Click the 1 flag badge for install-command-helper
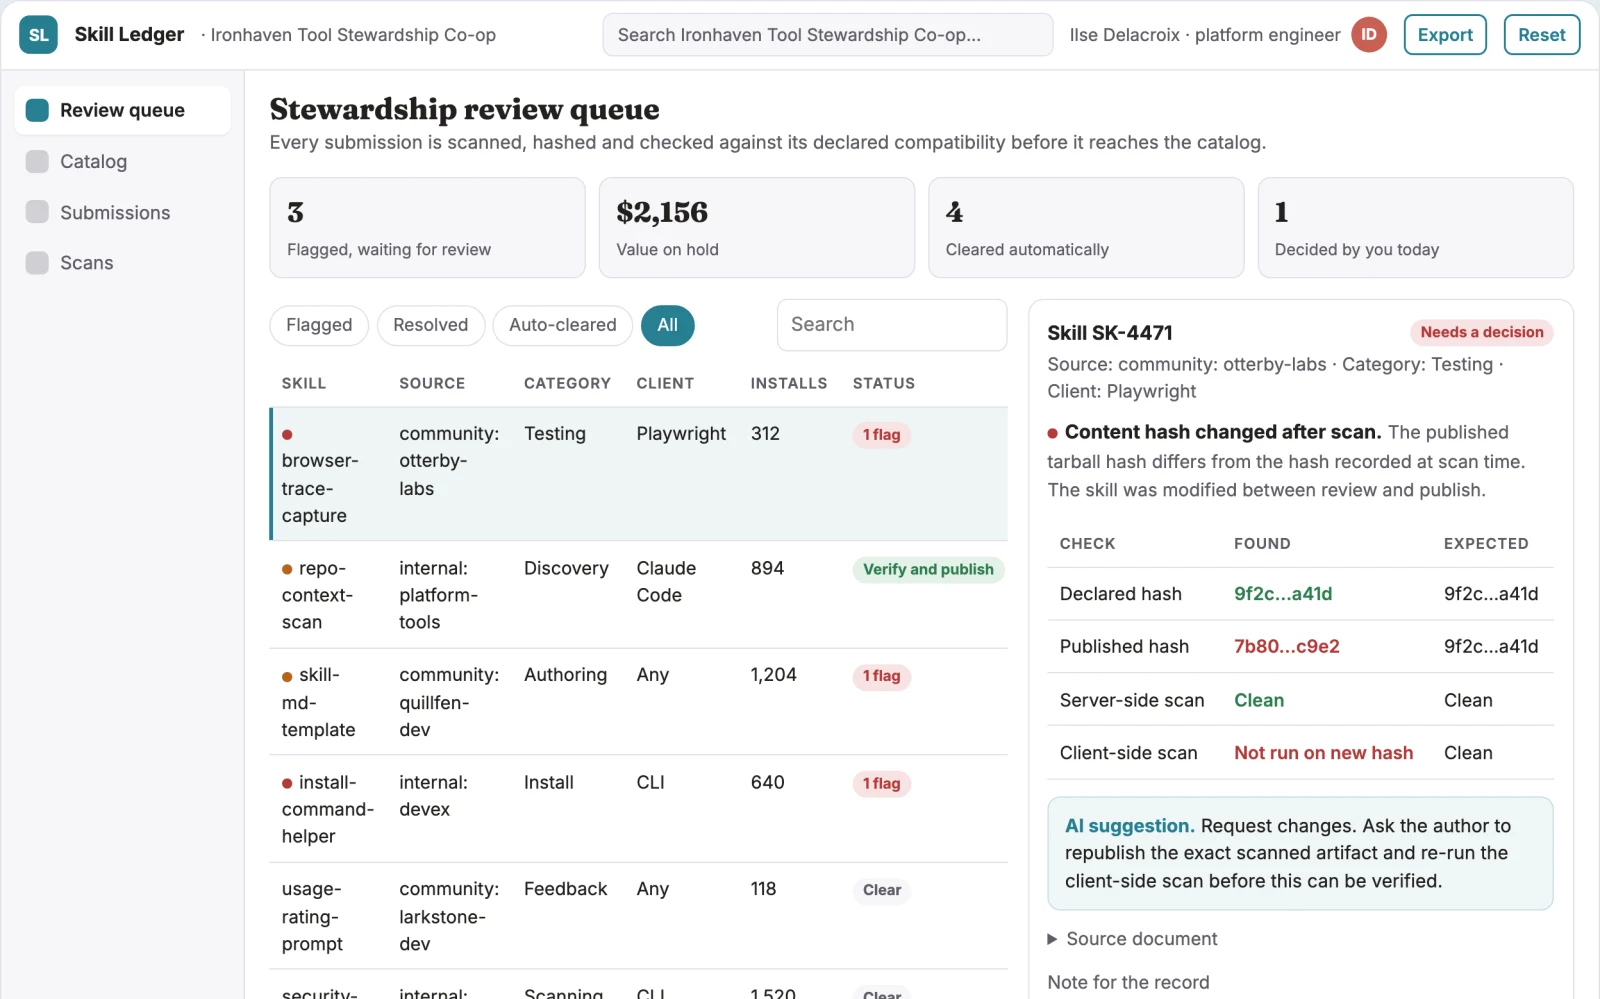 coord(881,784)
